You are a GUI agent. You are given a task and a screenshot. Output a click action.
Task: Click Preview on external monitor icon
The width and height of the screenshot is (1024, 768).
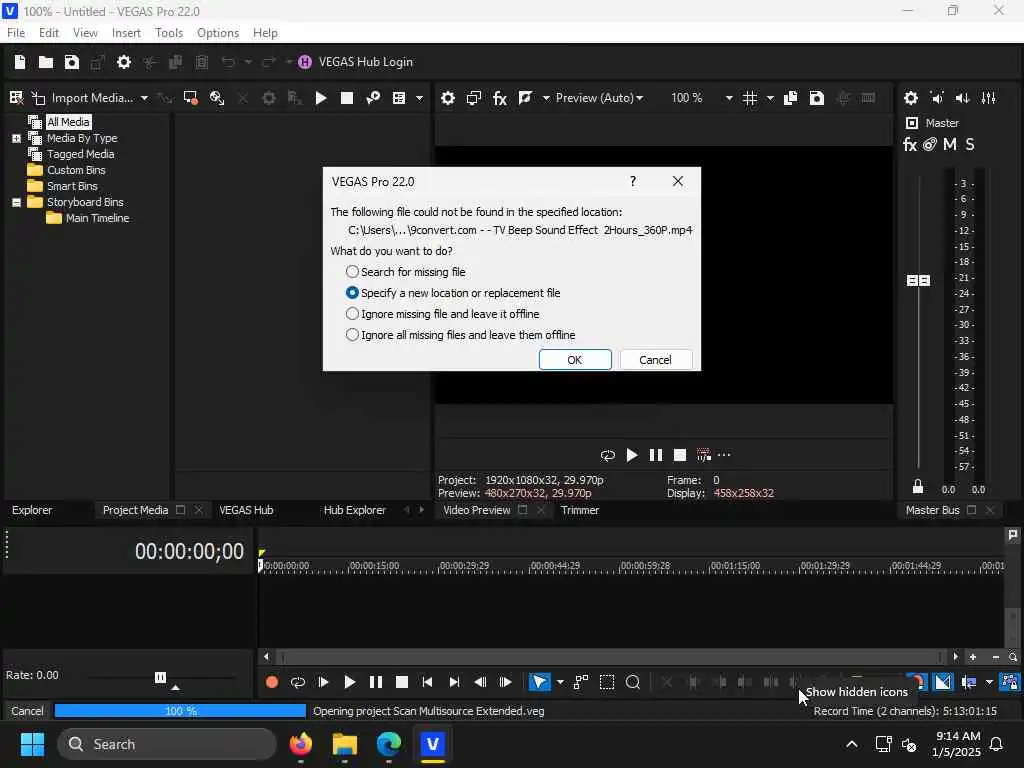[x=473, y=98]
